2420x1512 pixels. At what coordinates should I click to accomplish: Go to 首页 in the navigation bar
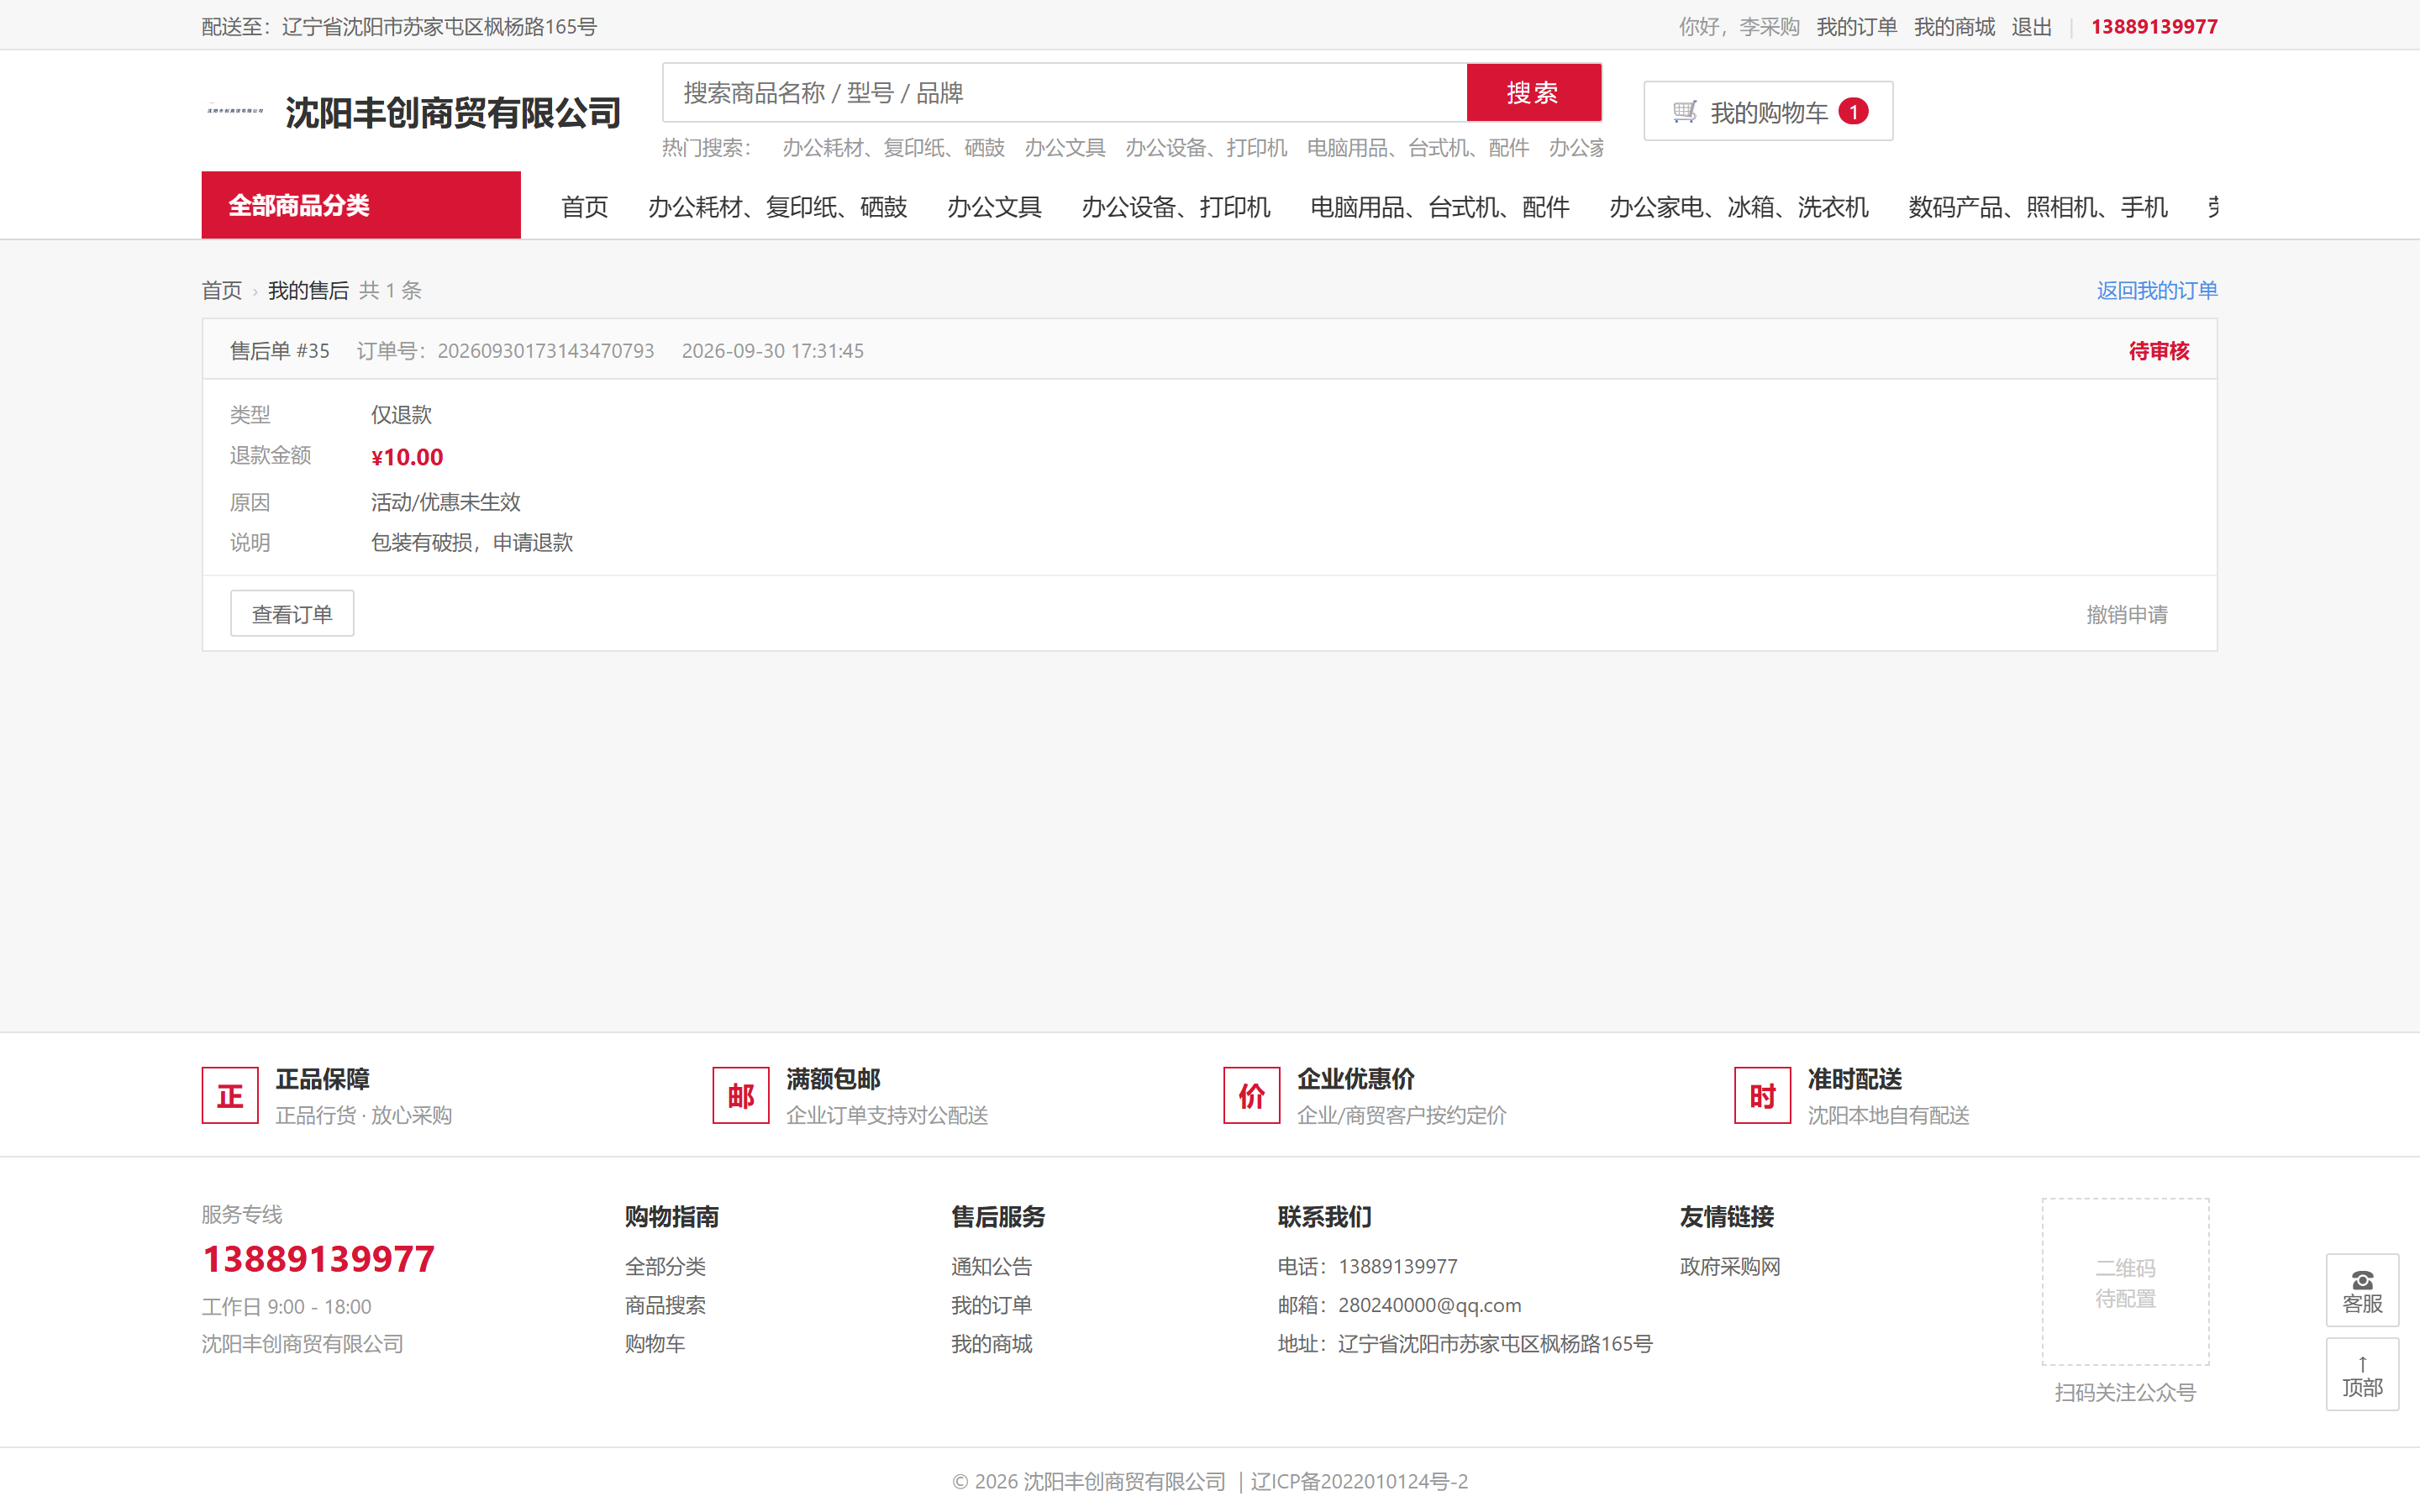[x=585, y=207]
